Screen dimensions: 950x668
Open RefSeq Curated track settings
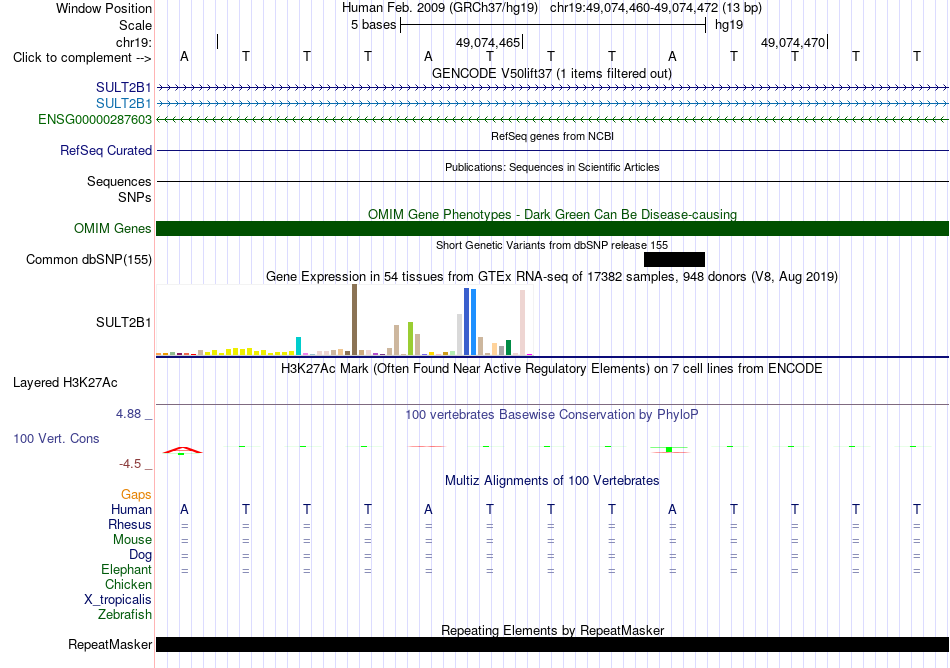pyautogui.click(x=105, y=150)
